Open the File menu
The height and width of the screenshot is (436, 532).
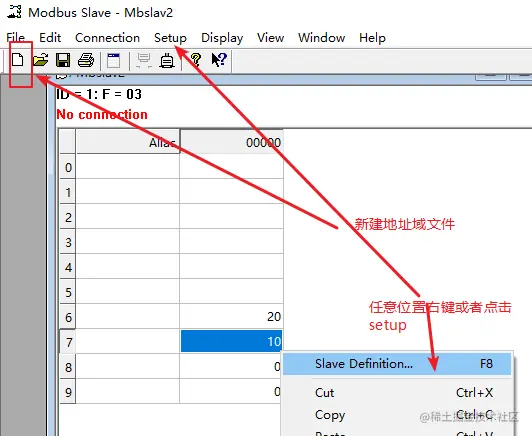[x=15, y=37]
